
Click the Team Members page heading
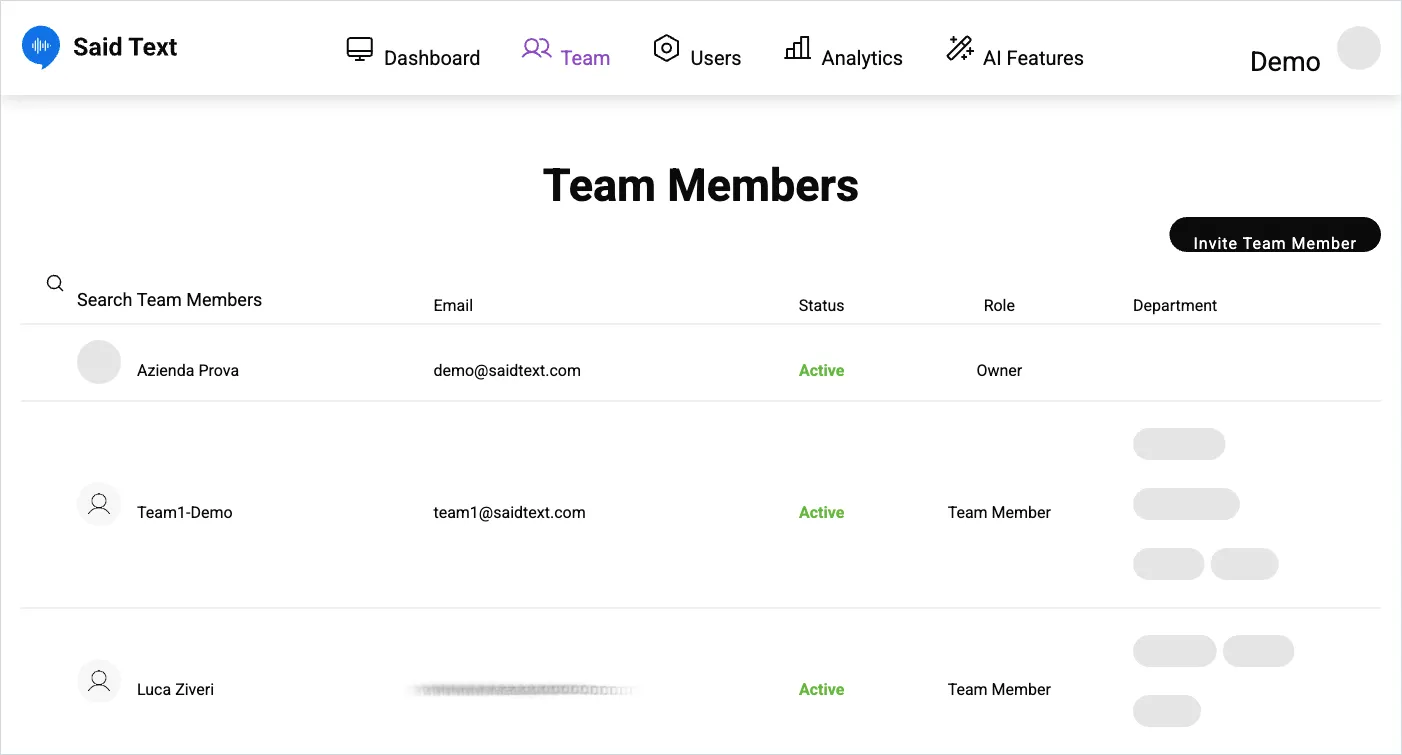(x=701, y=185)
